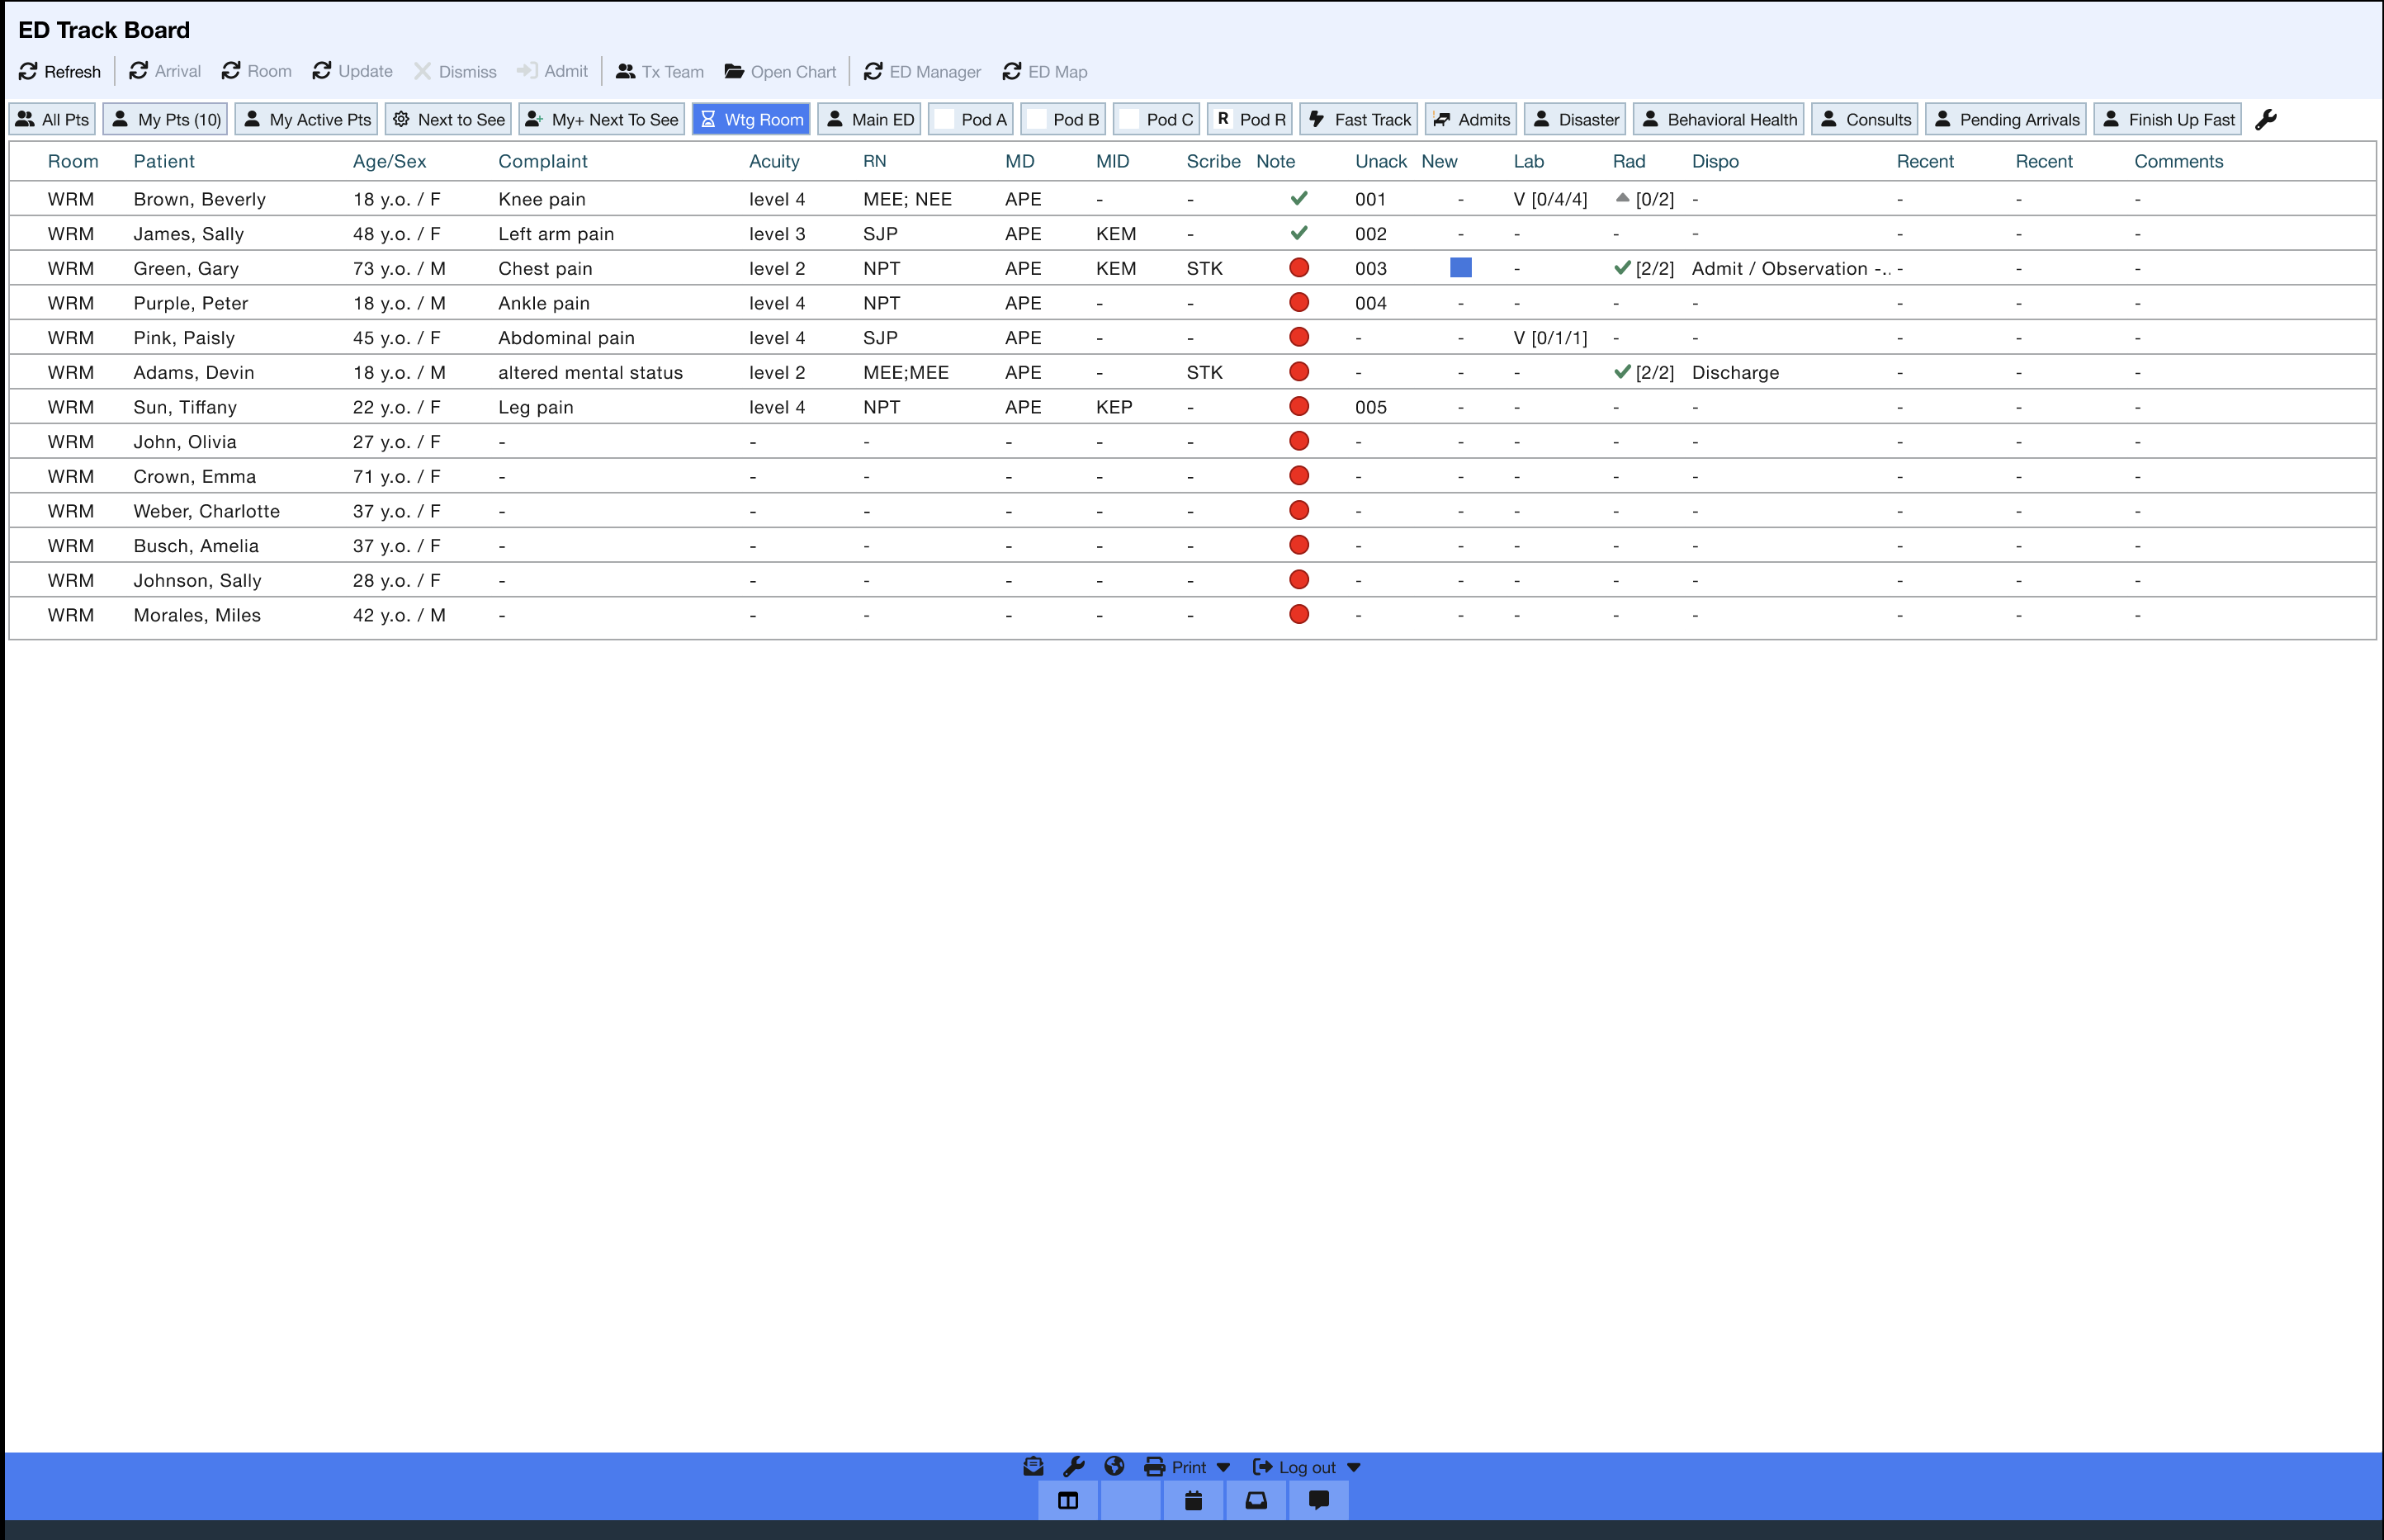The width and height of the screenshot is (2384, 1540).
Task: Click the wrench icon beside Finish Up Fast
Action: point(2266,120)
